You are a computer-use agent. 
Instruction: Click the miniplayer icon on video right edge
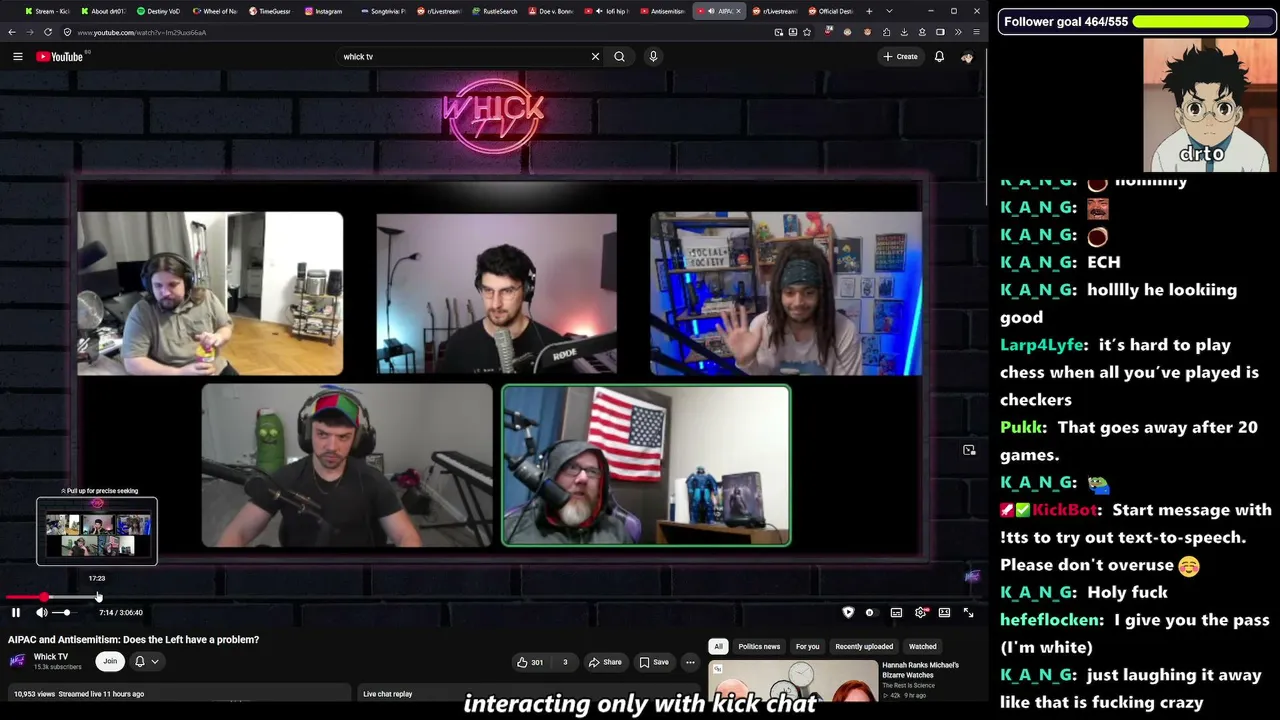point(969,451)
